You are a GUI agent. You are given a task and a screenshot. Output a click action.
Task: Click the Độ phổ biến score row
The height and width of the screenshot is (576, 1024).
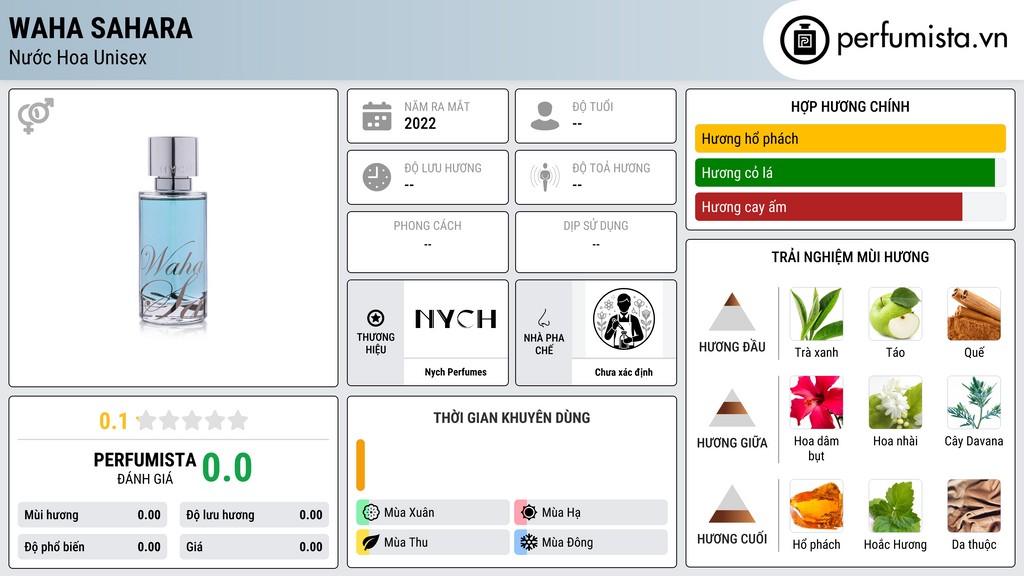click(92, 547)
